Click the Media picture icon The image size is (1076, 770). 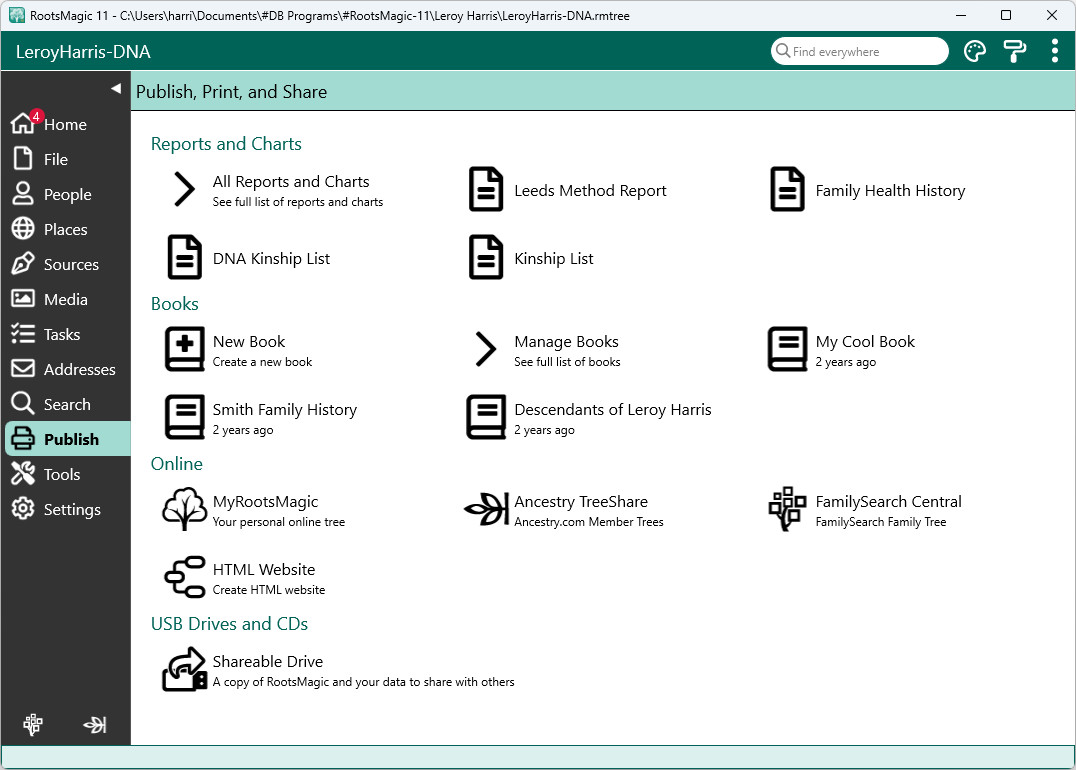coord(23,298)
